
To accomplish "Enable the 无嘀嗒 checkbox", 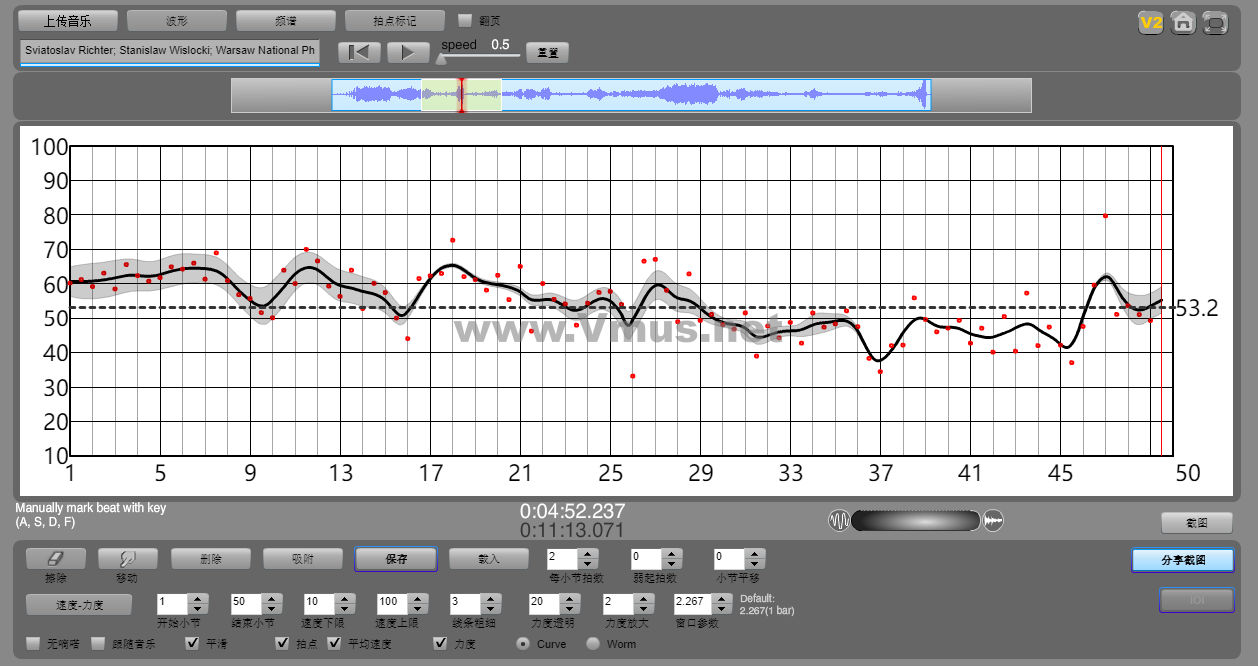I will click(x=33, y=643).
